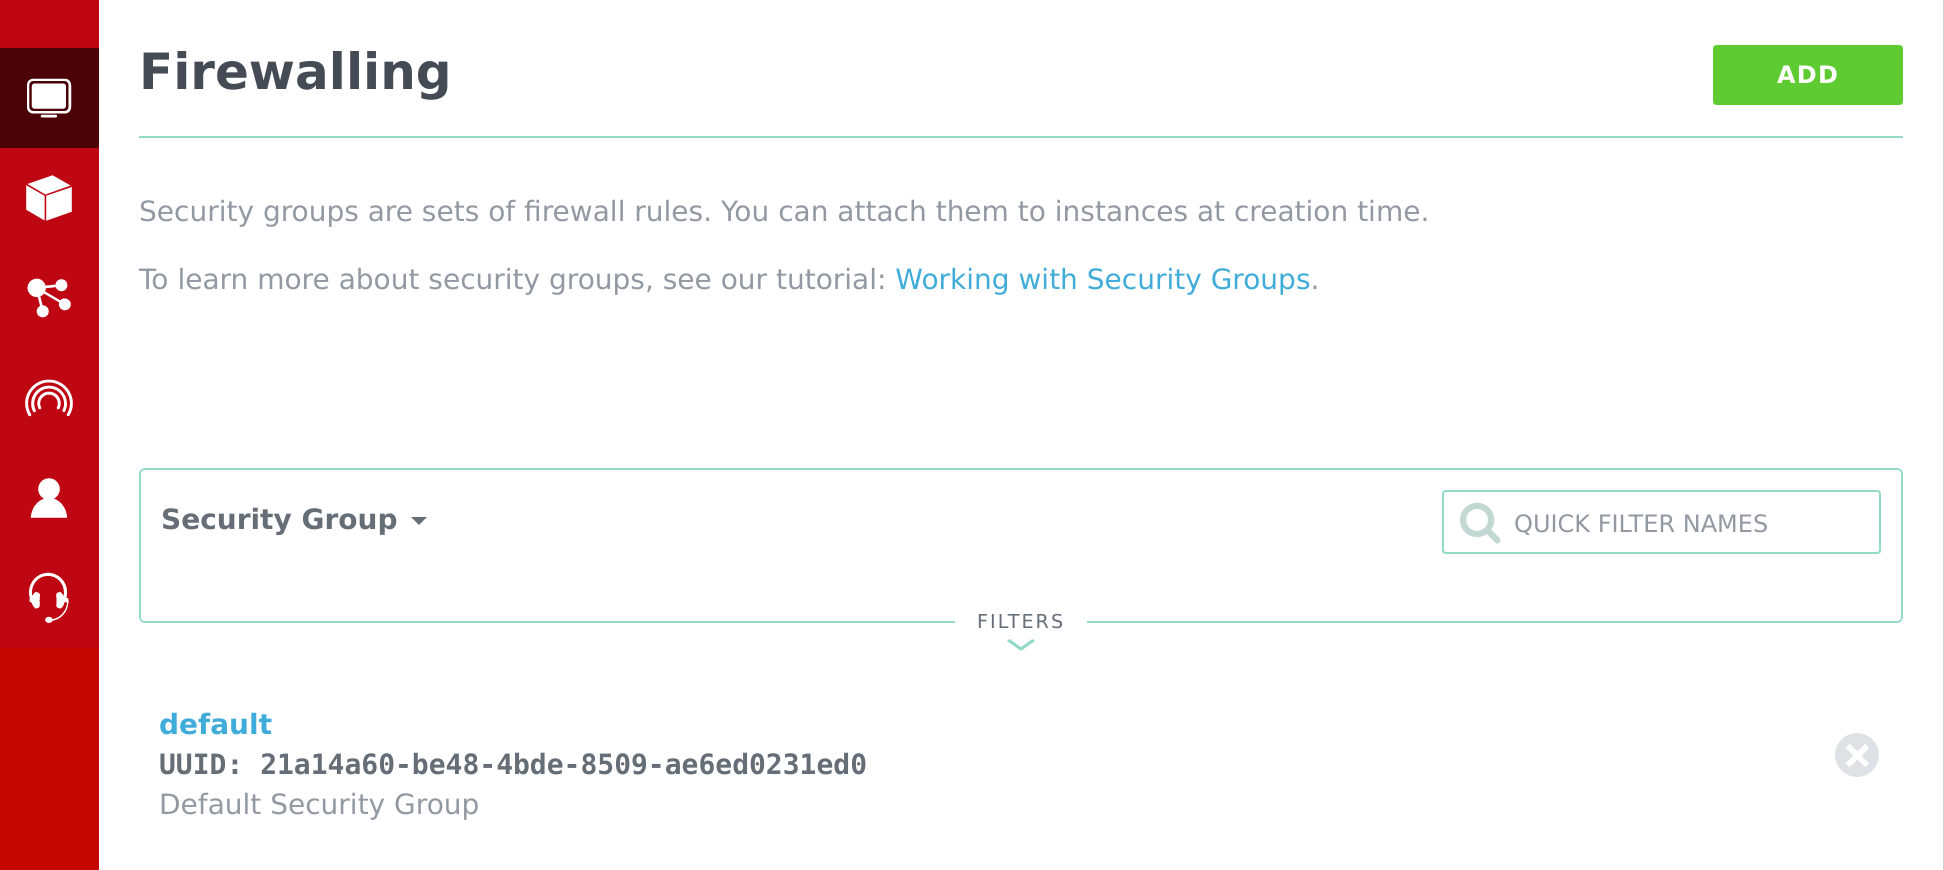1944x870 pixels.
Task: Delete the default security group
Action: click(x=1856, y=755)
